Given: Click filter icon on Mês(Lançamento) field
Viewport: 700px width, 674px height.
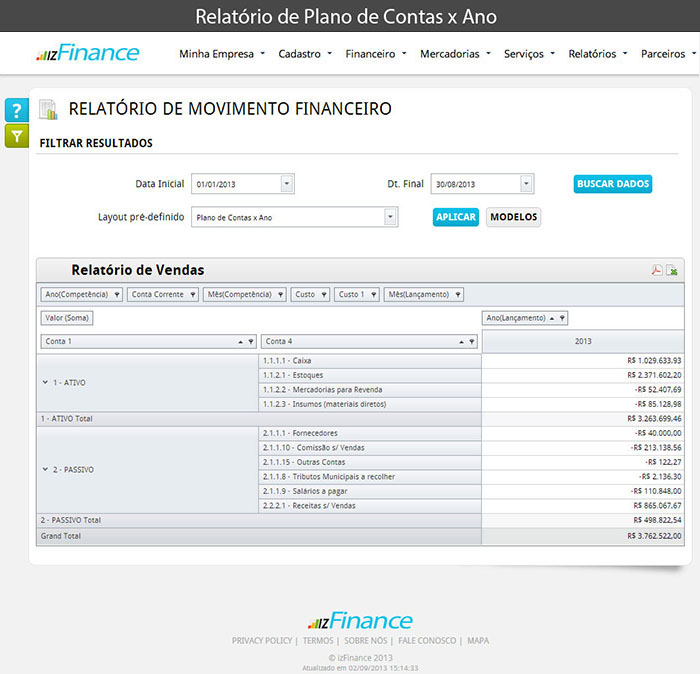Looking at the screenshot, I should 458,295.
